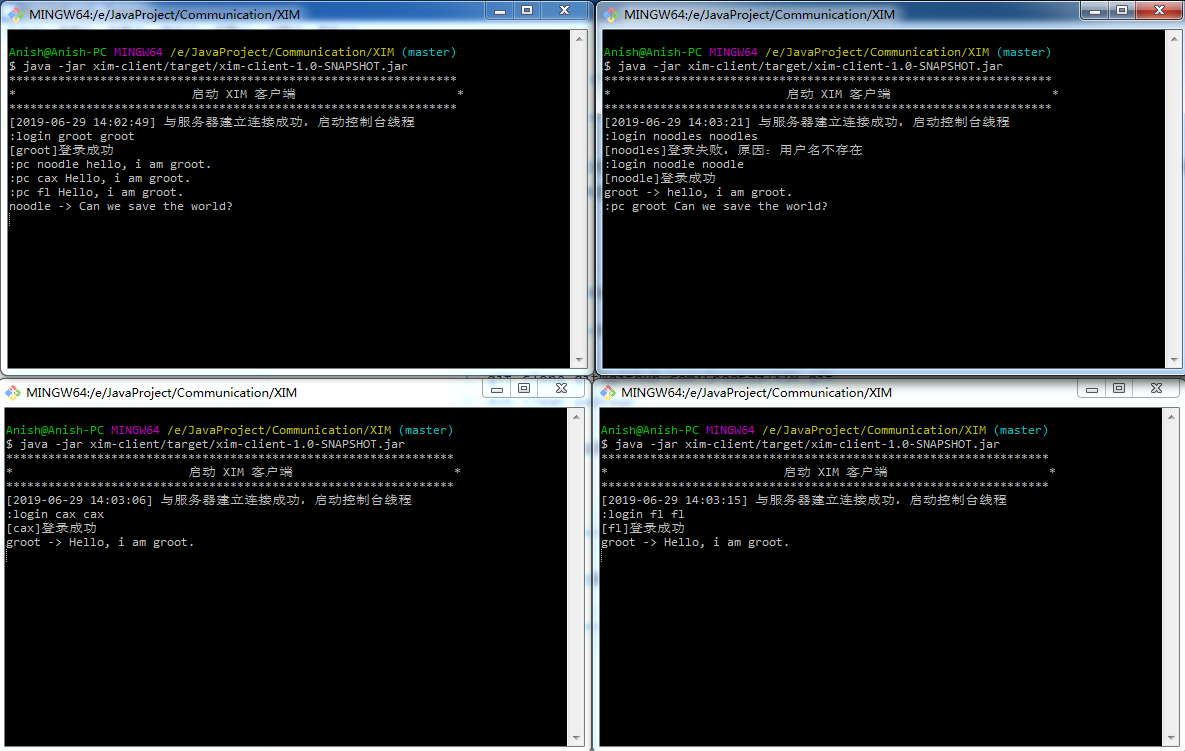Click the line "[cax]登录成功"

[x=51, y=528]
